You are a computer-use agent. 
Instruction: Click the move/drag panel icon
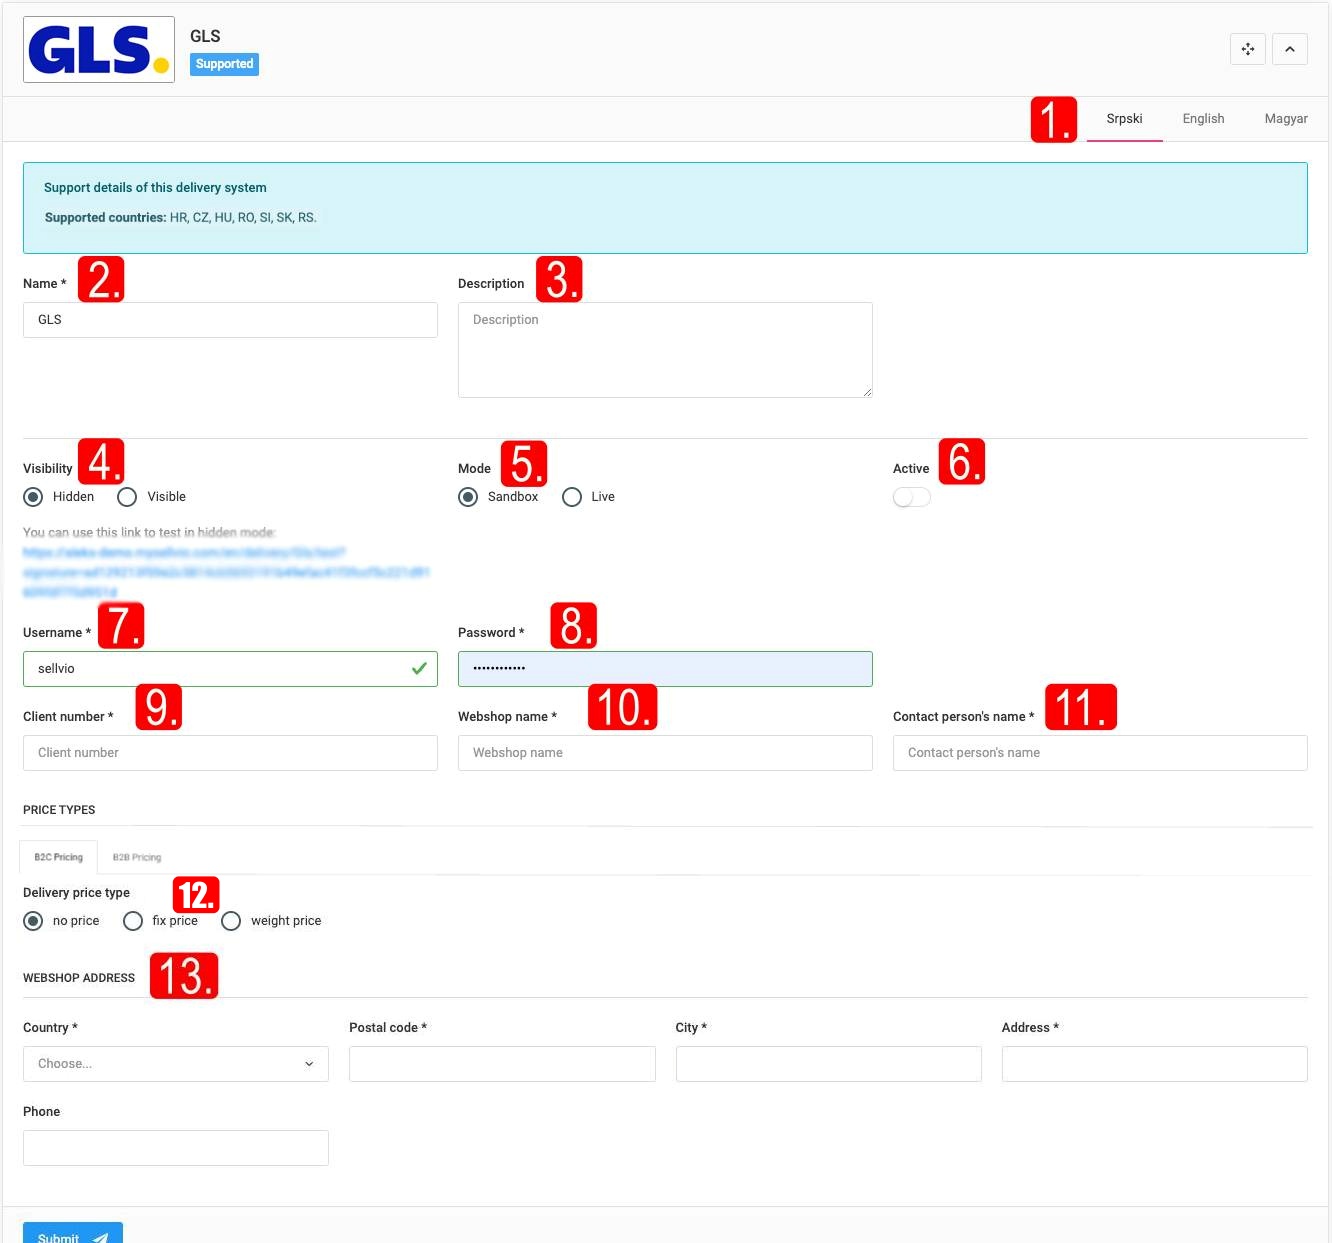point(1248,49)
